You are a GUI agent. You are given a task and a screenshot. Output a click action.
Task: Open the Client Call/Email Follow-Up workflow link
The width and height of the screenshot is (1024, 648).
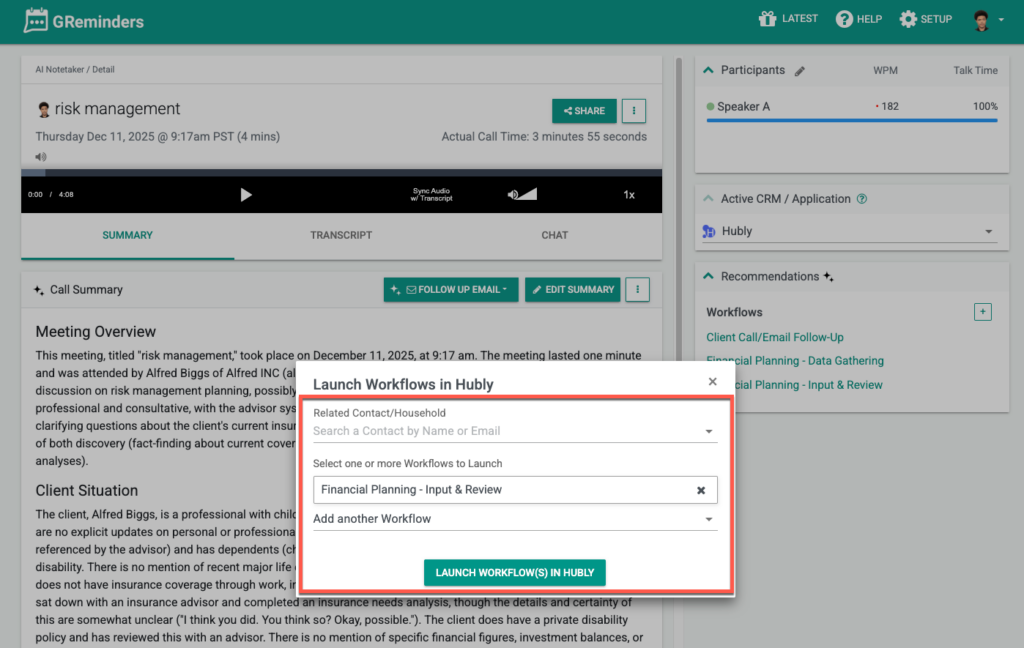[x=775, y=337]
